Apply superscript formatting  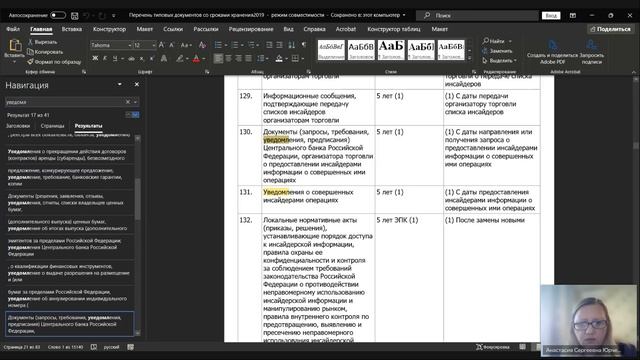pyautogui.click(x=151, y=59)
